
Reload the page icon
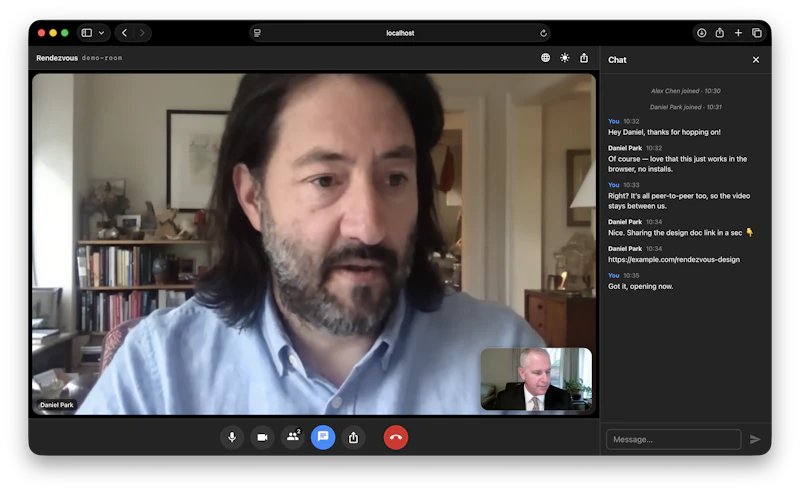tap(543, 33)
